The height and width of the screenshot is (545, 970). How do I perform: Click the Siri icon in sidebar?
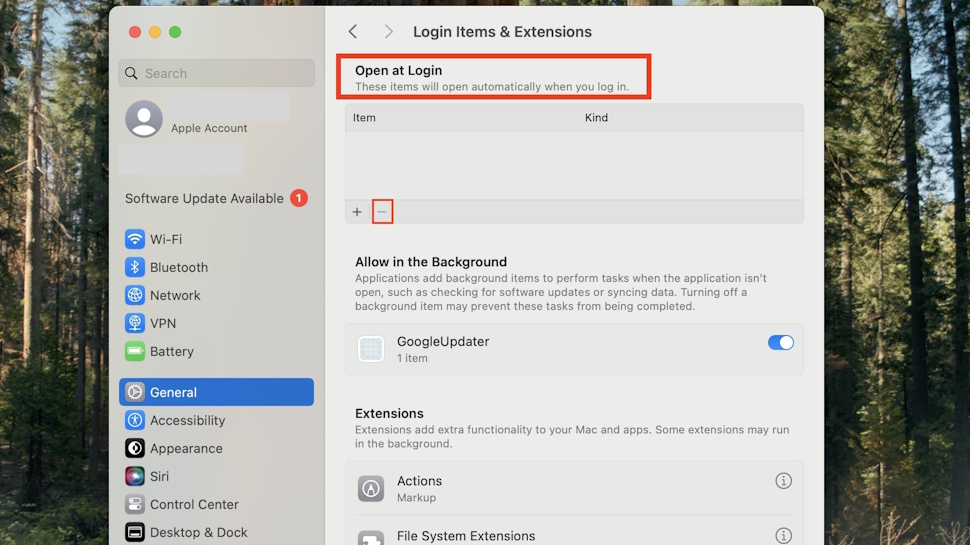(134, 476)
